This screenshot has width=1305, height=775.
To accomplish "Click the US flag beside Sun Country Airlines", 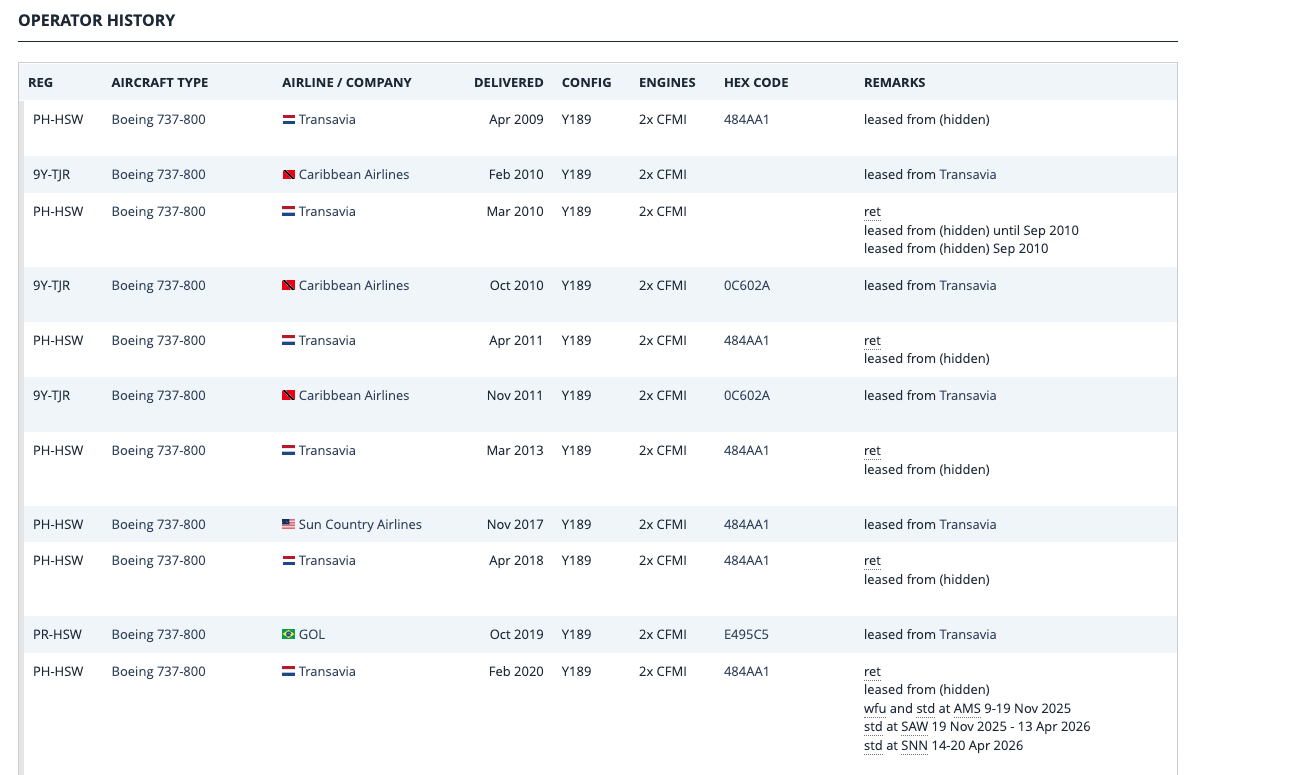I will 288,525.
